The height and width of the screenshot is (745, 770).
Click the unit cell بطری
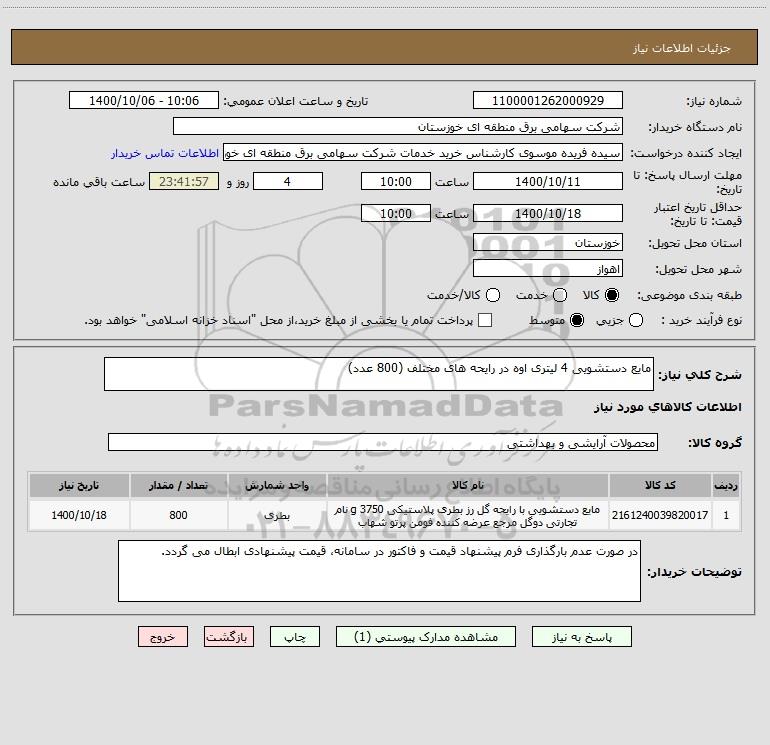click(277, 515)
